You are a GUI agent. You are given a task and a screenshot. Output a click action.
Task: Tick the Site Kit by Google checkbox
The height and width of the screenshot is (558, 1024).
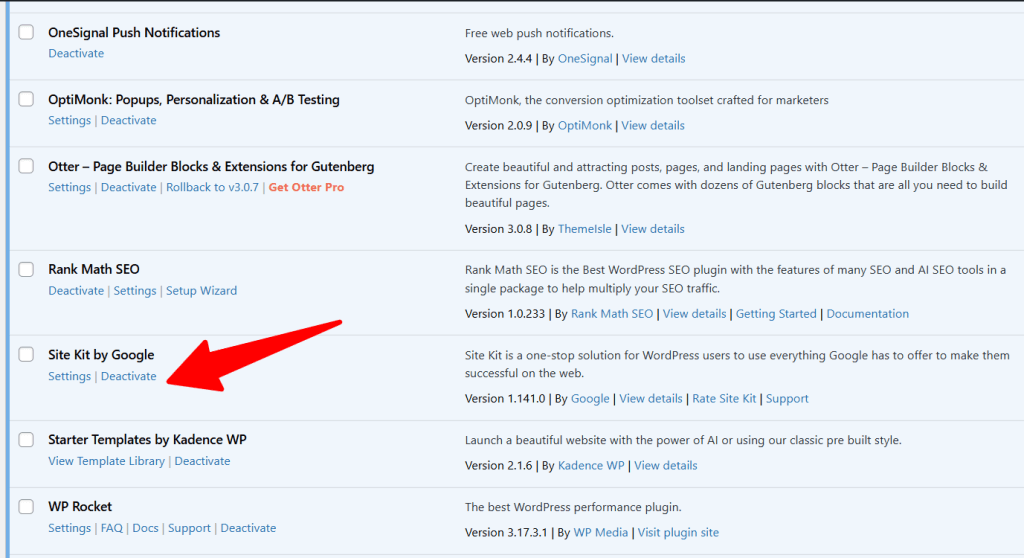pos(26,354)
